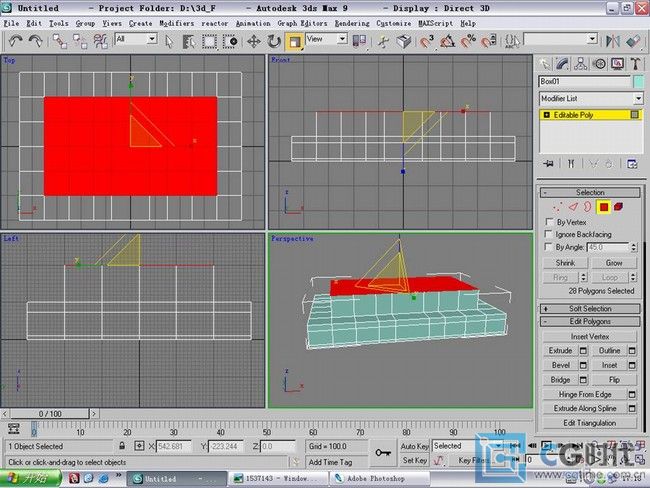Toggle the Angle Snap icon
The image size is (650, 488).
pyautogui.click(x=447, y=41)
